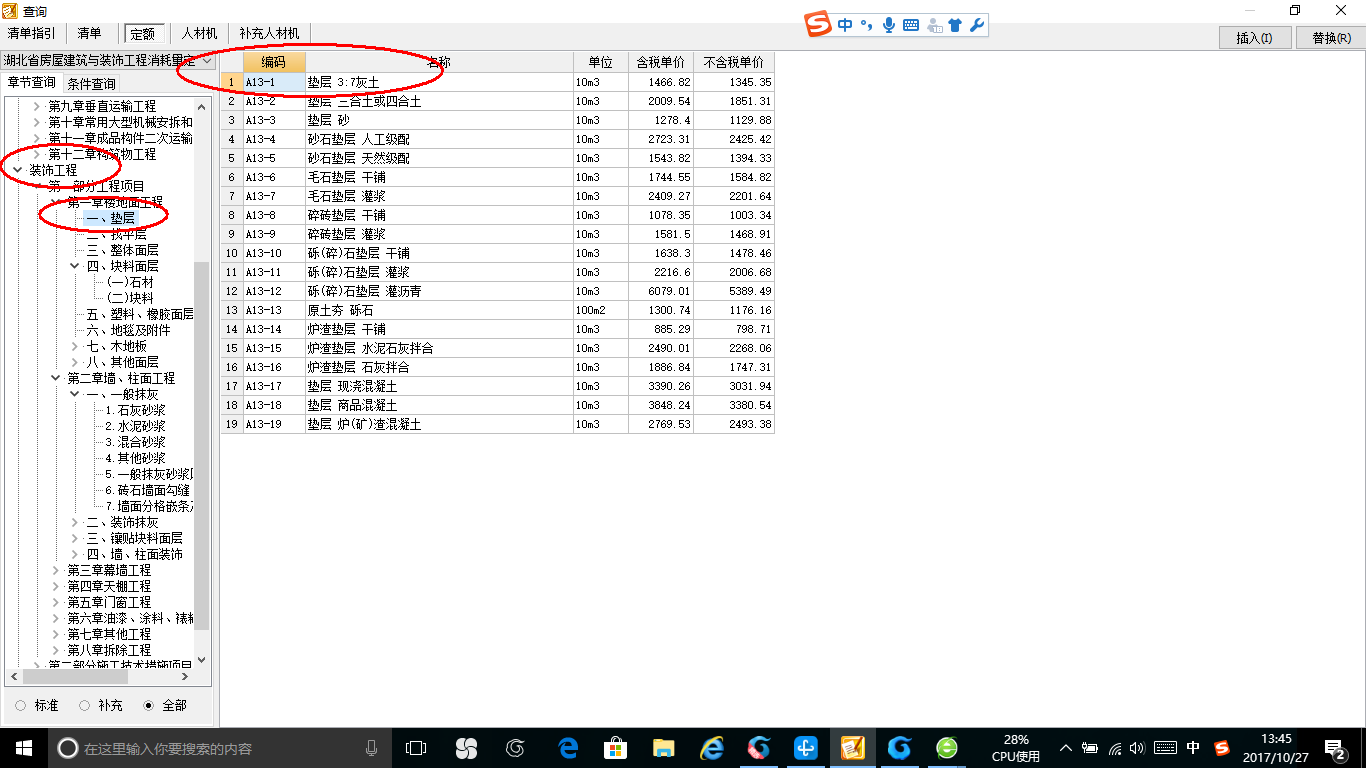This screenshot has width=1366, height=768.
Task: Open Internet Explorer from the taskbar
Action: 711,748
